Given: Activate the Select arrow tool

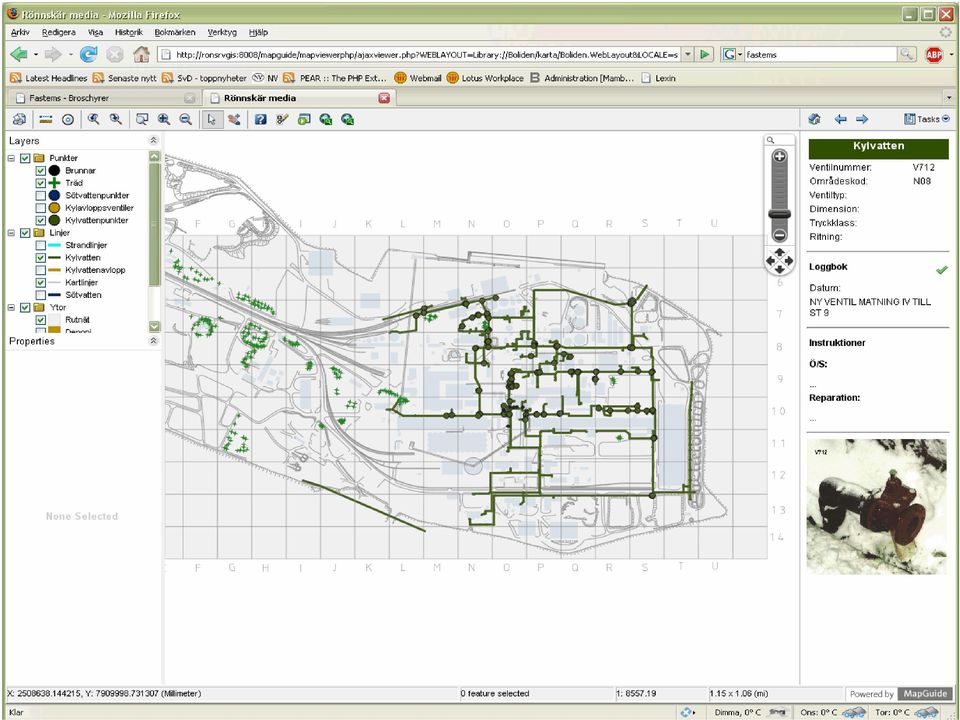Looking at the screenshot, I should point(211,119).
